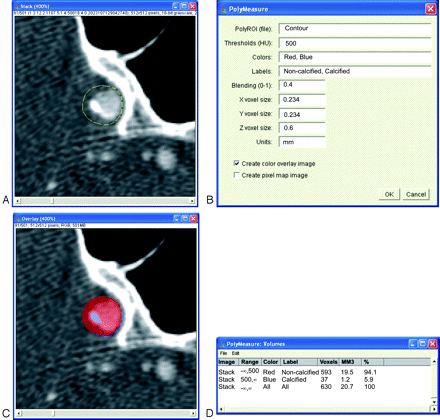Enable Create pixel map image checkbox

237,175
